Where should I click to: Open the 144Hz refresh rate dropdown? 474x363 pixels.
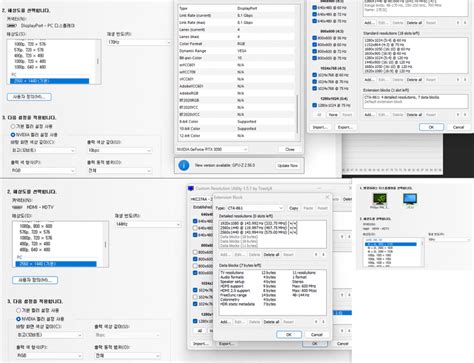148,224
